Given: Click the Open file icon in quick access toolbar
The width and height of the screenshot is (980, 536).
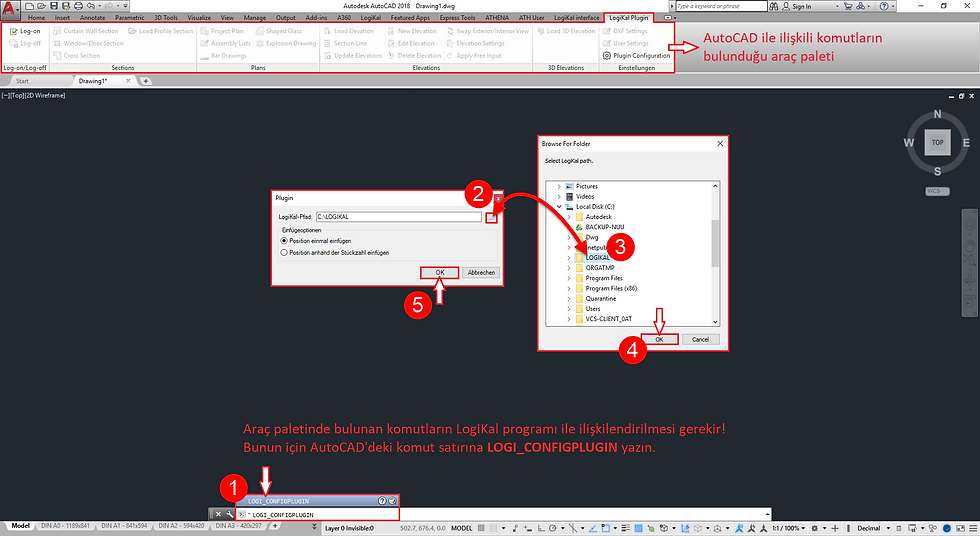Looking at the screenshot, I should click(x=41, y=6).
